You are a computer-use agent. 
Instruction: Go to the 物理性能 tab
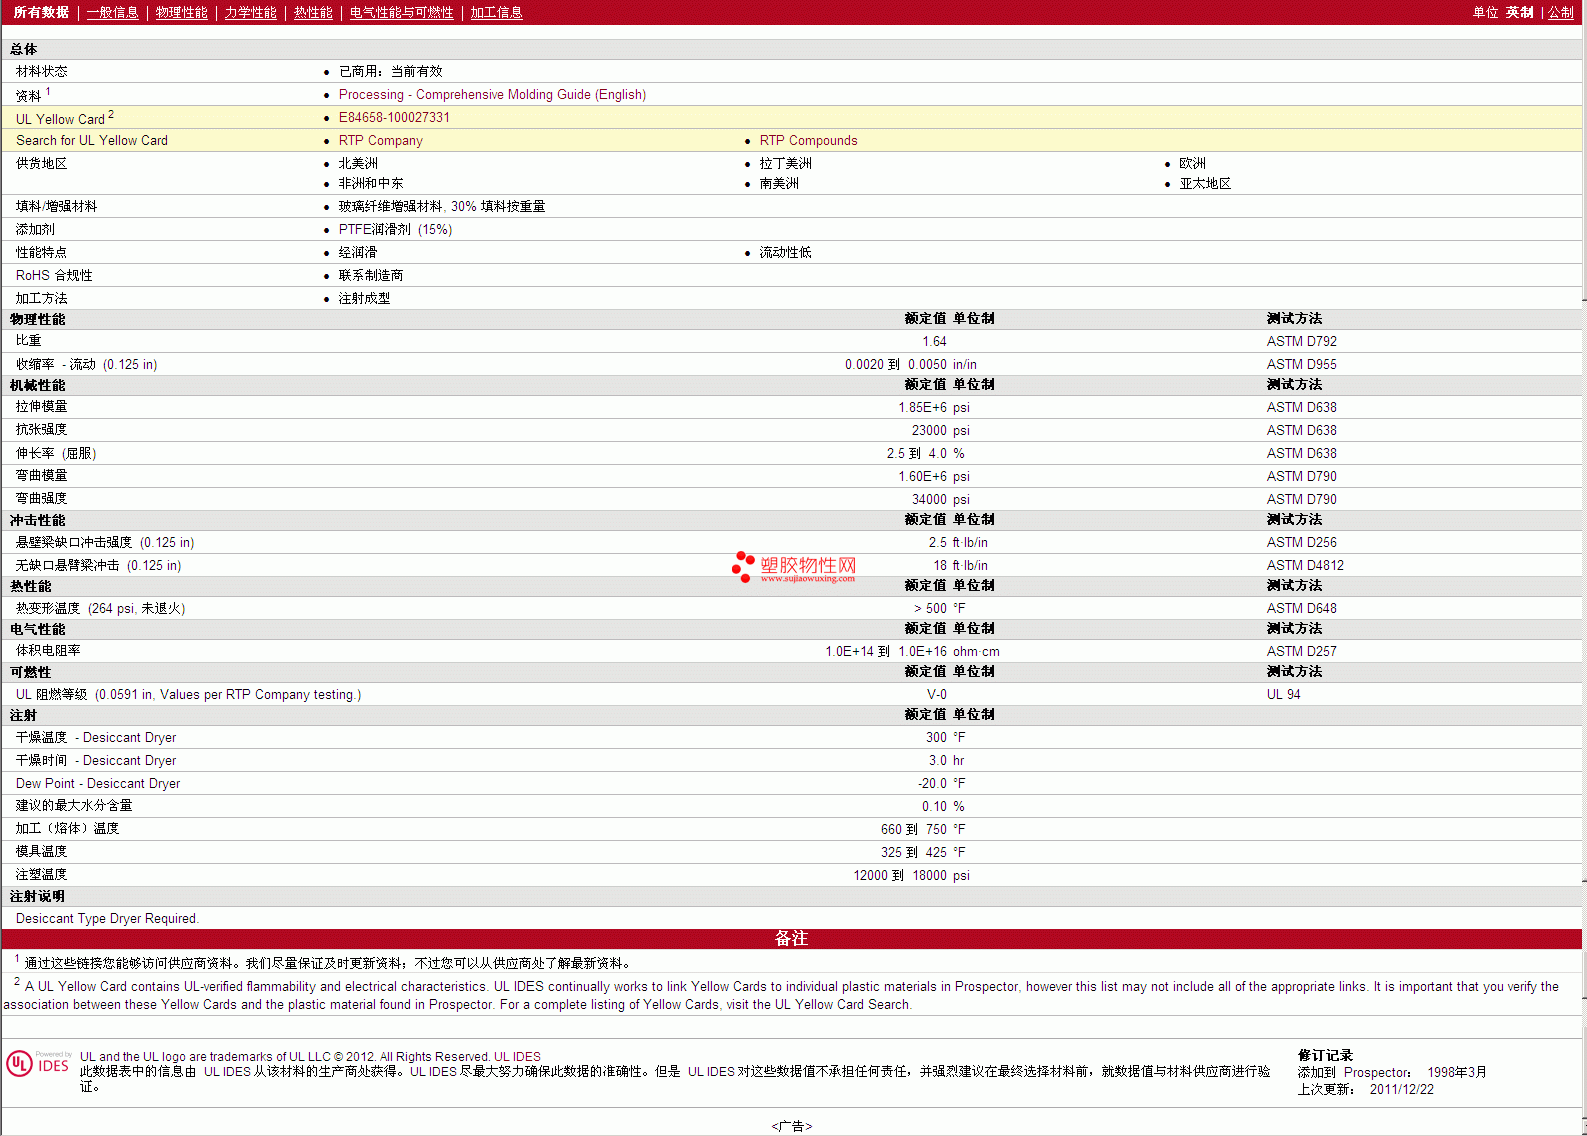coord(181,12)
